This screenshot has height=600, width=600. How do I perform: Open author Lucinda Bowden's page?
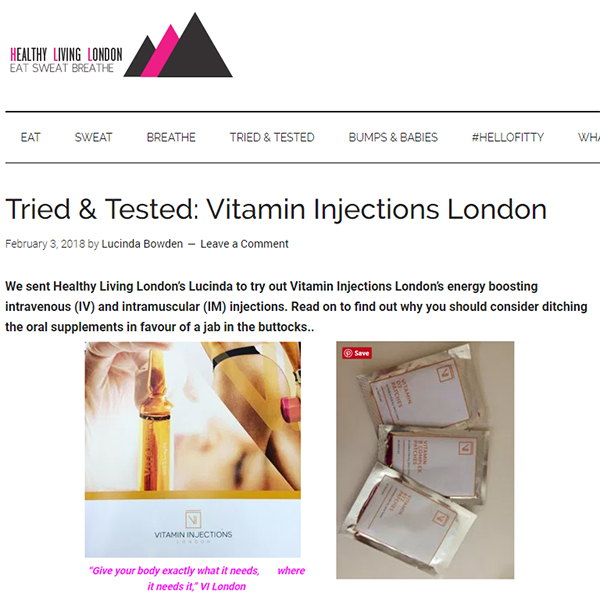pyautogui.click(x=142, y=244)
